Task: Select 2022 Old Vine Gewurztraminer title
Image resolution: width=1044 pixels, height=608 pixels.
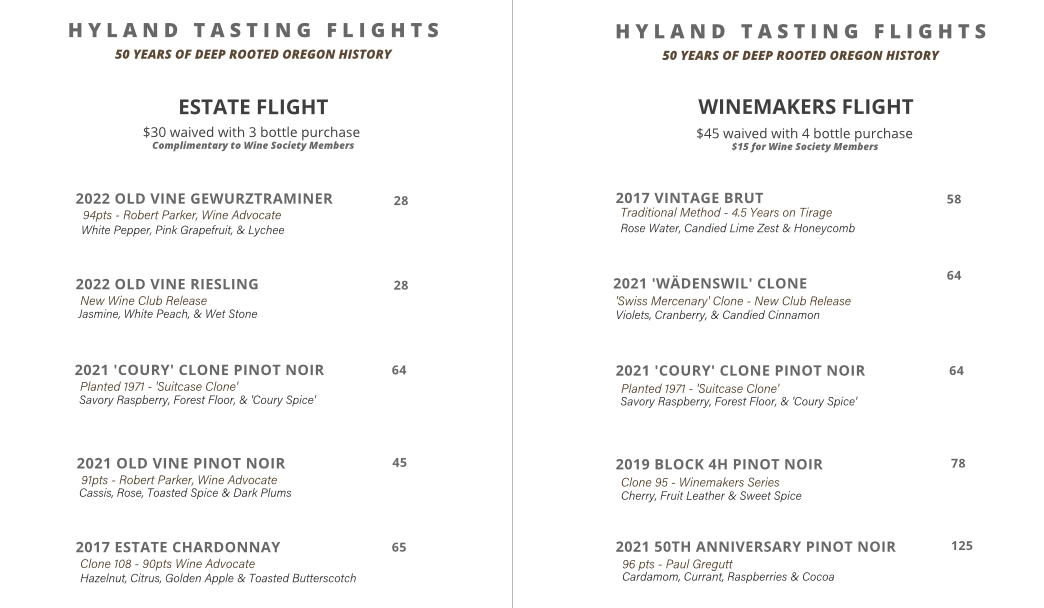Action: (204, 198)
